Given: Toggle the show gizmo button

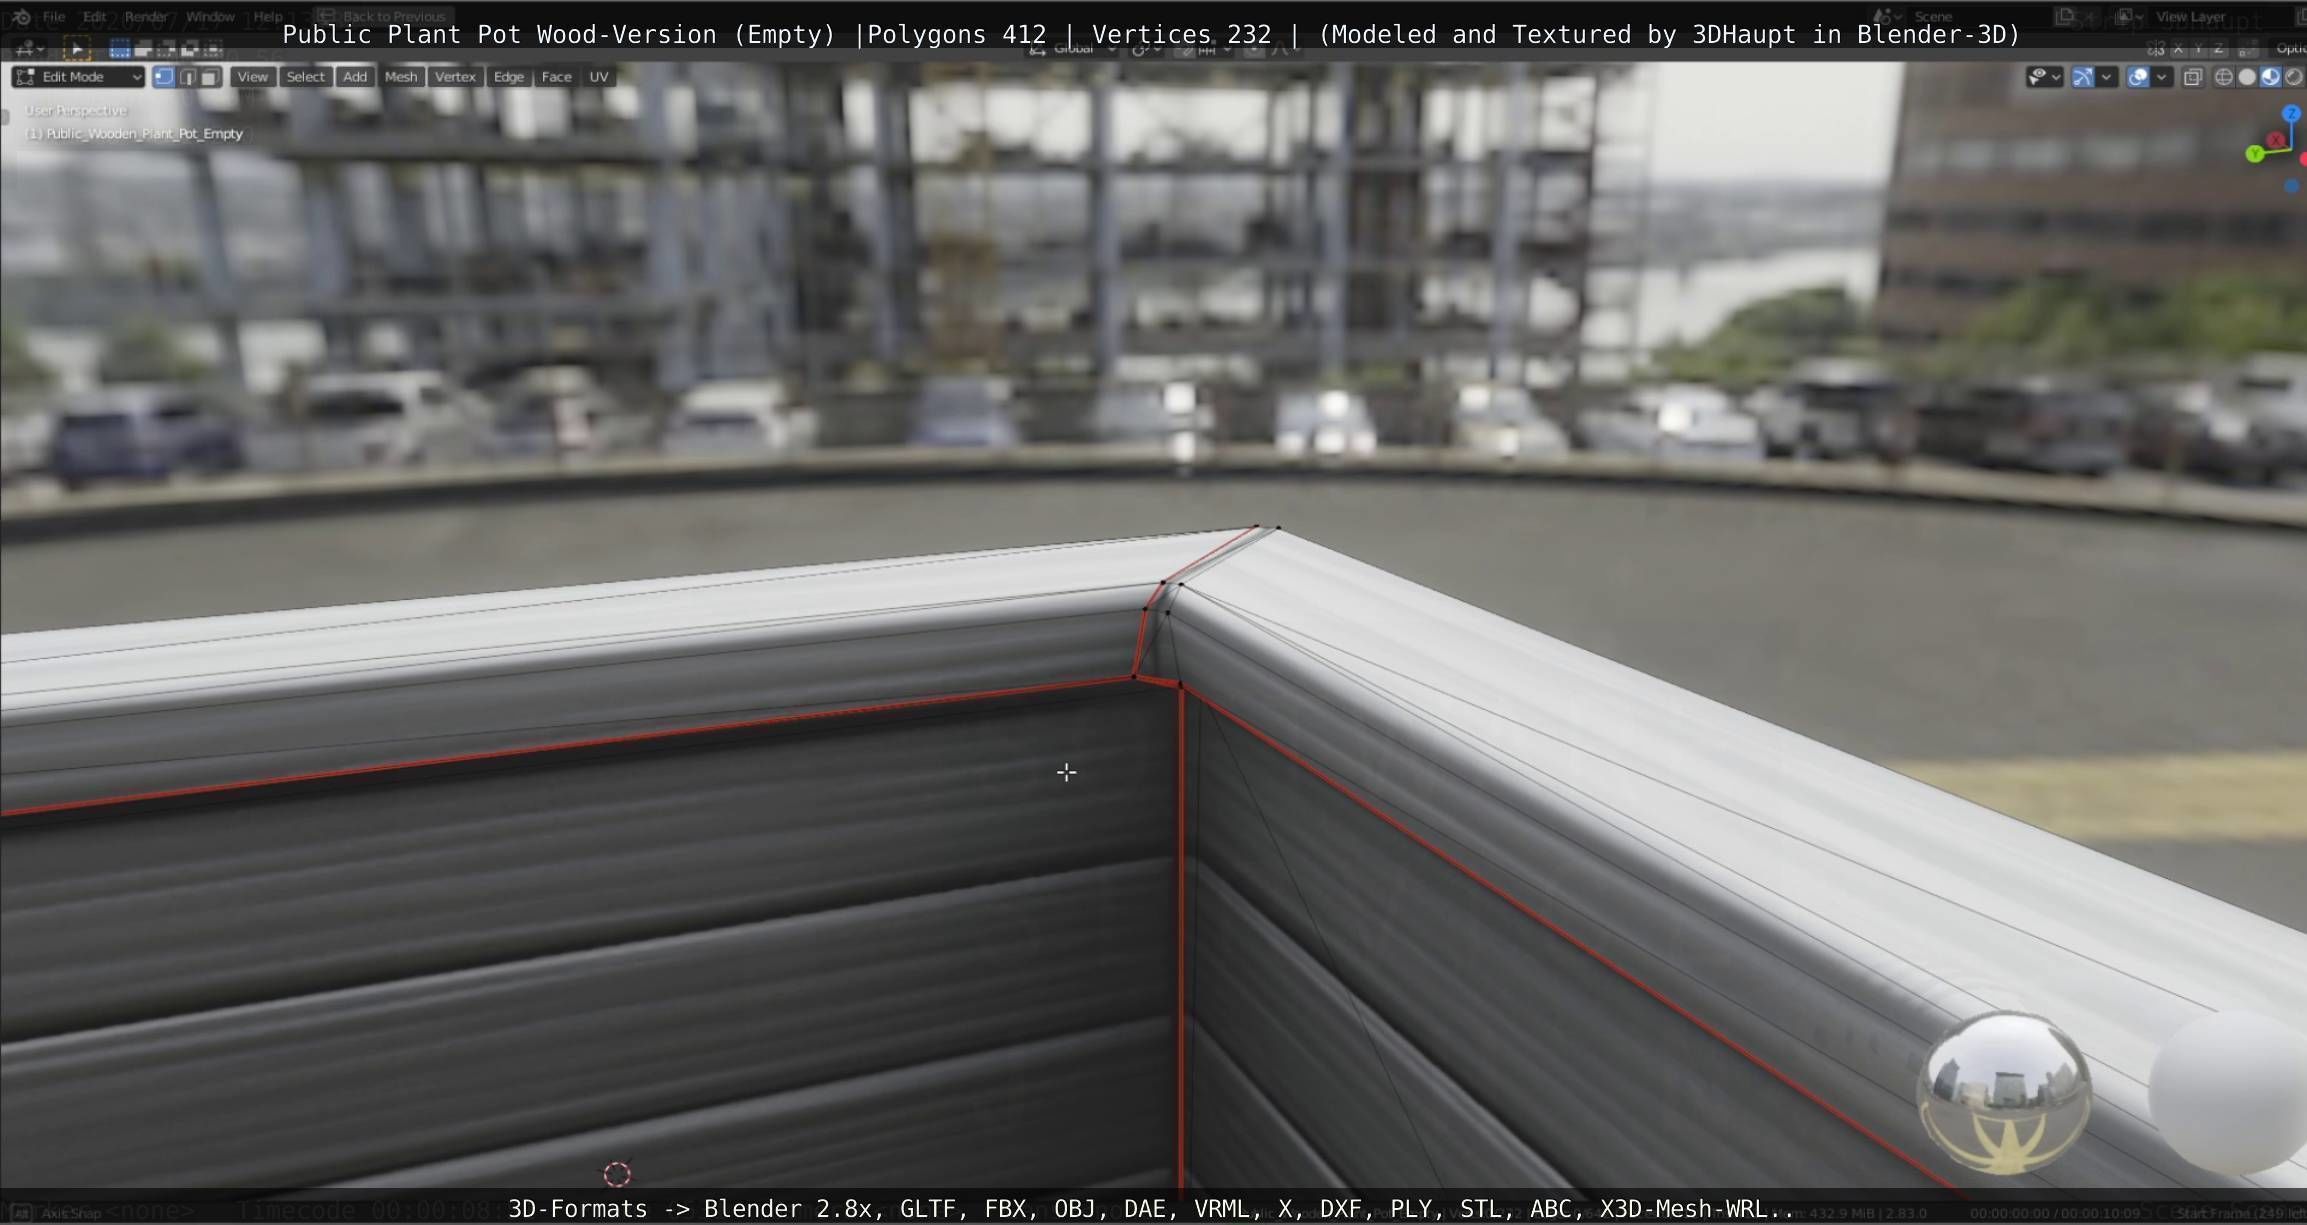Looking at the screenshot, I should click(x=2083, y=77).
